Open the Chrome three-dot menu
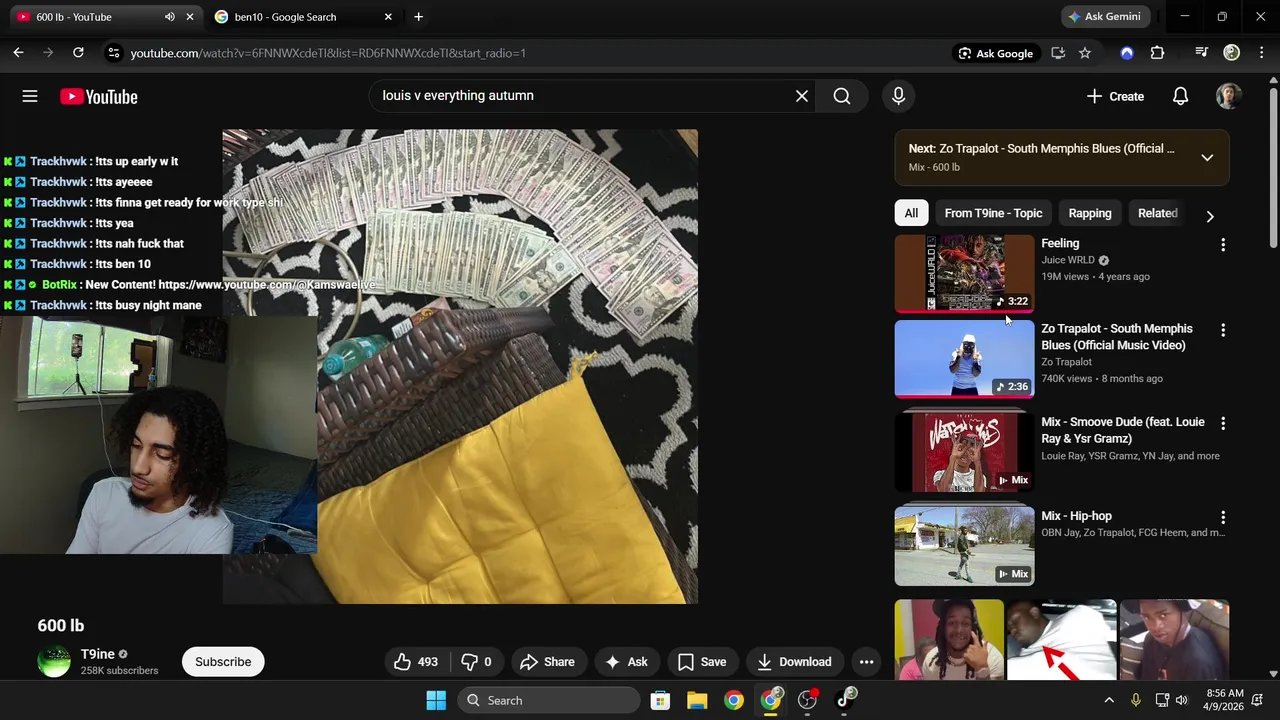The image size is (1280, 720). tap(1261, 53)
